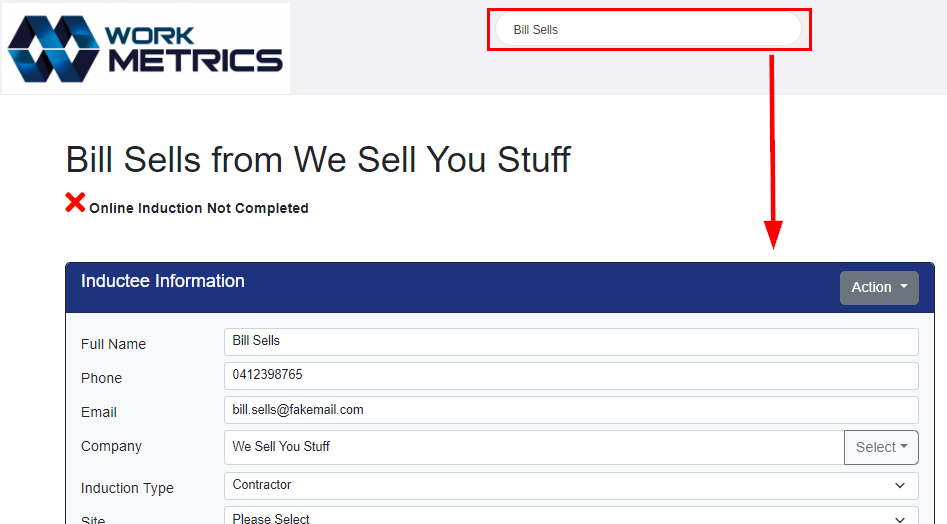
Task: Expand the Induction Type Contractor dropdown
Action: [571, 485]
